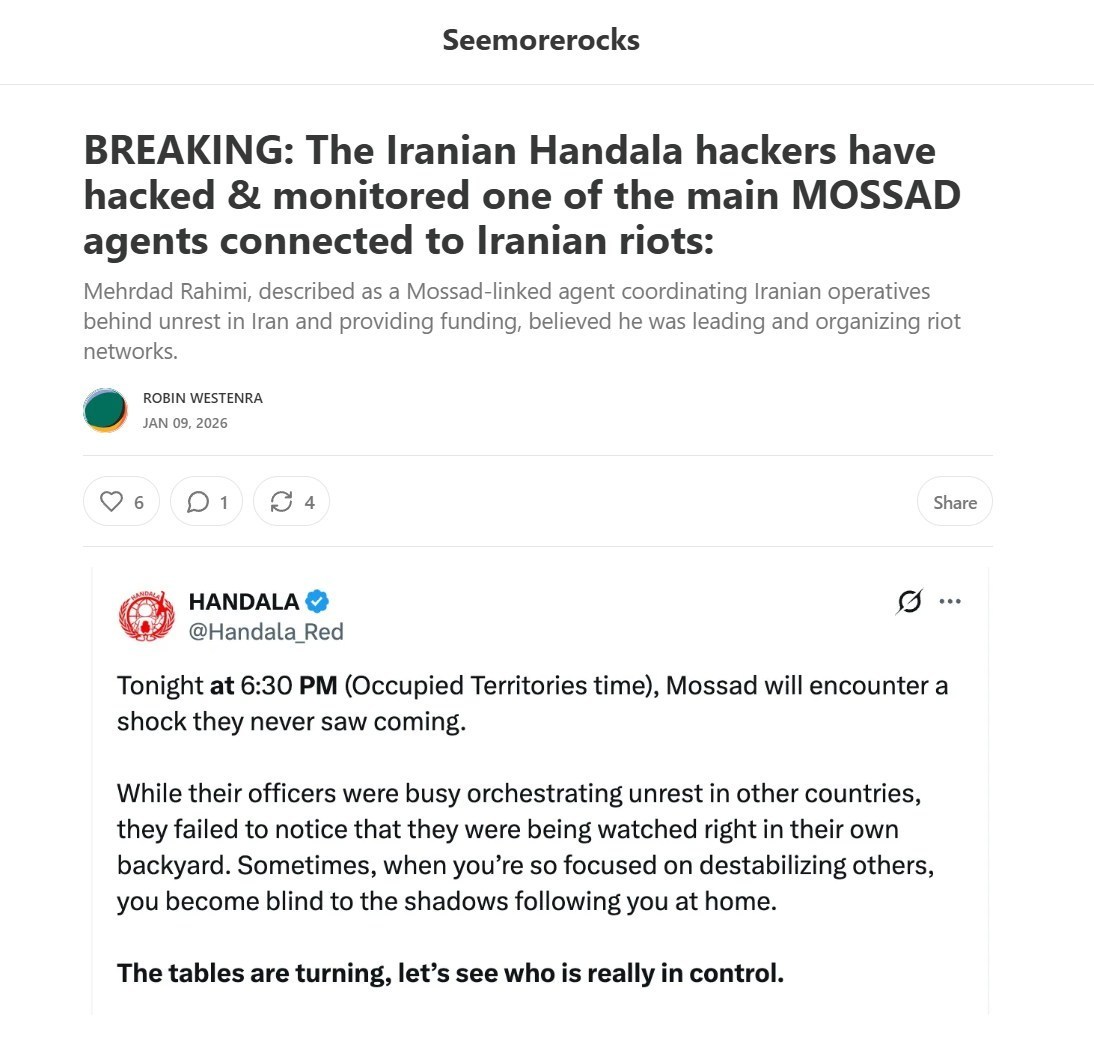
Task: Open Robin Westenra's round avatar
Action: tap(105, 410)
